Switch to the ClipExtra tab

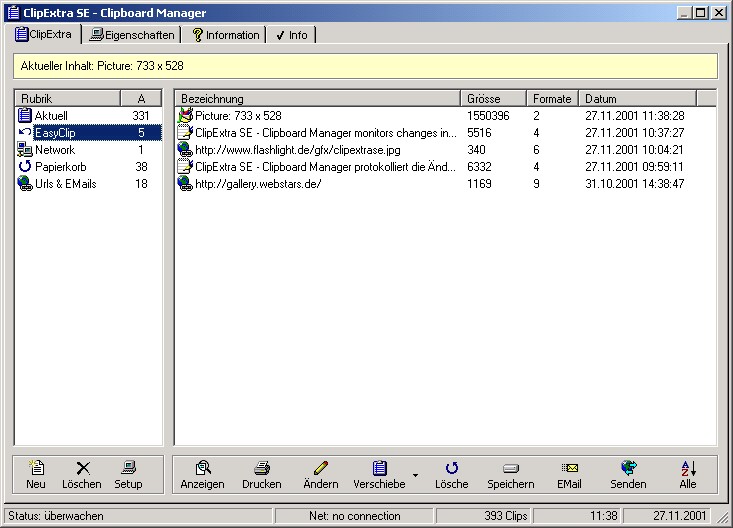(x=43, y=34)
